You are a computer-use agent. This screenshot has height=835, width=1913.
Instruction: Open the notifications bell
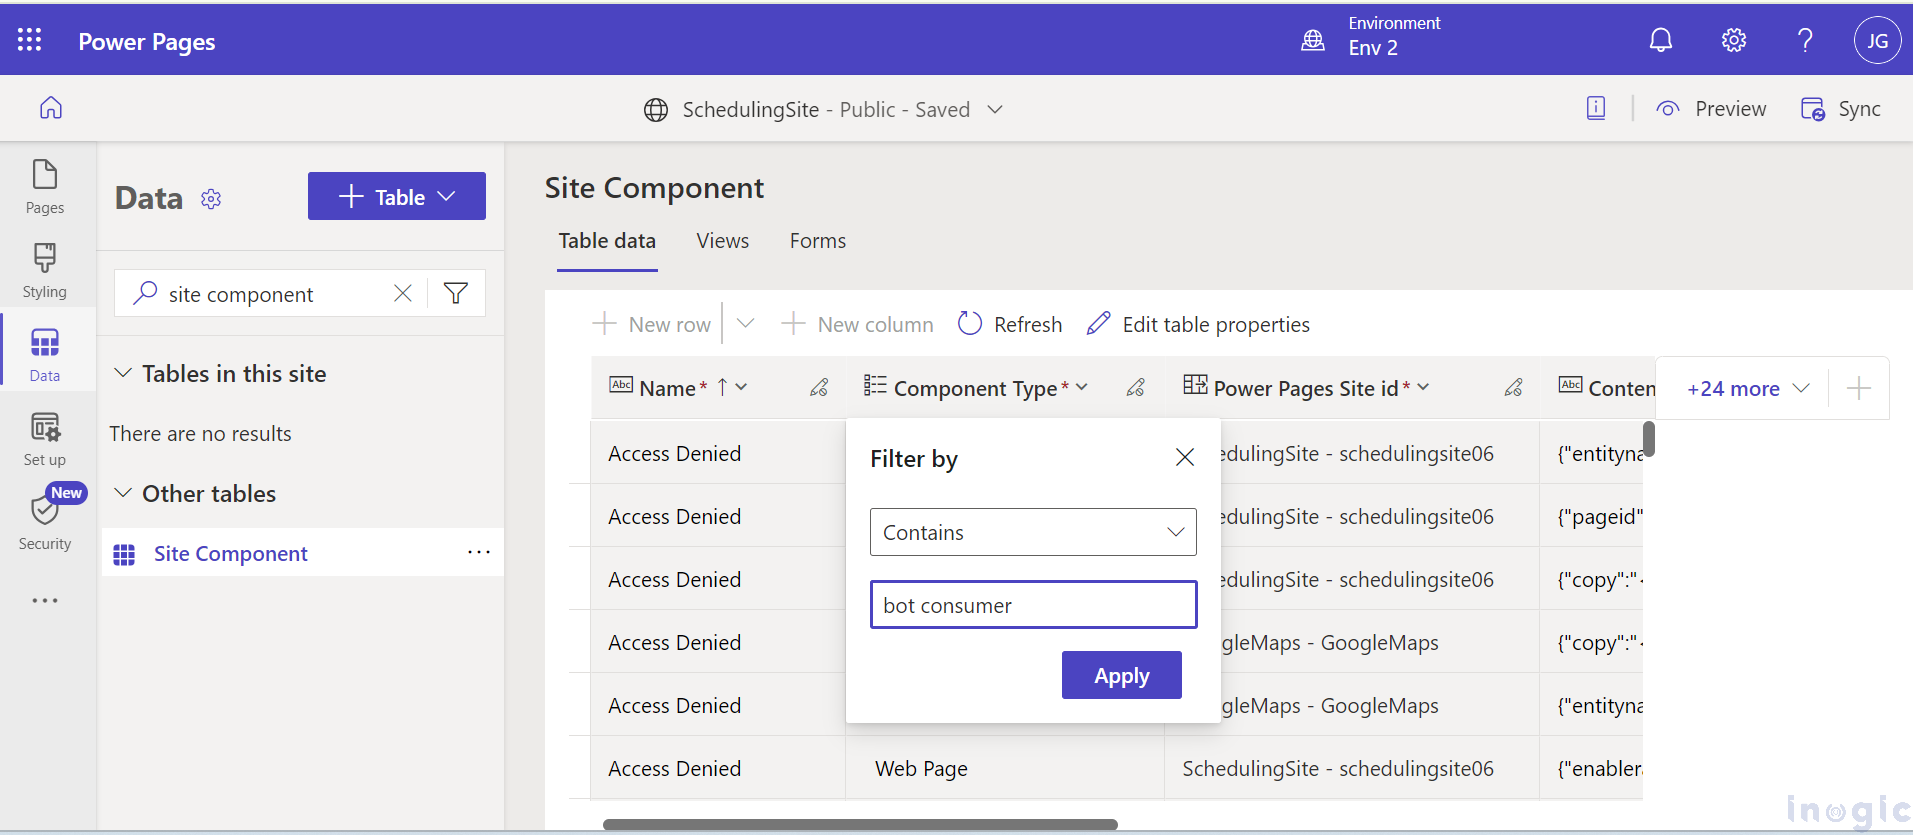(x=1660, y=40)
